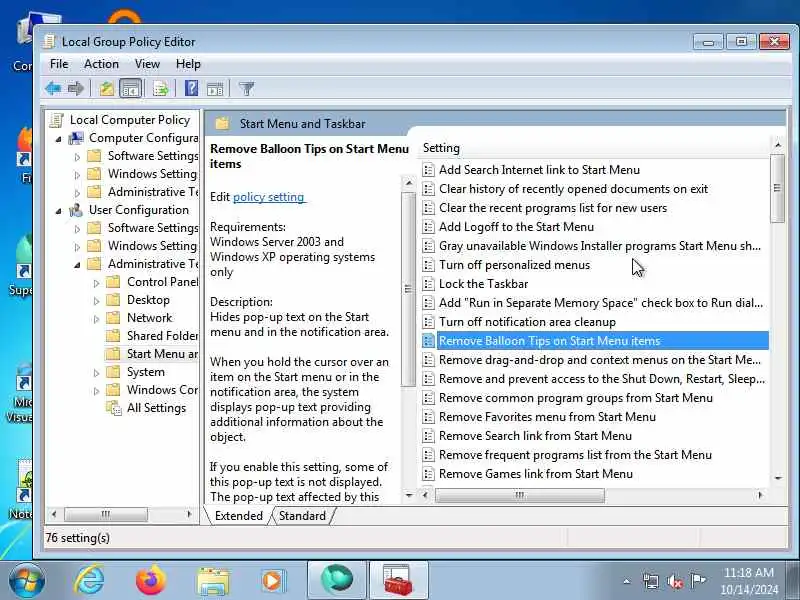The width and height of the screenshot is (800, 600).
Task: Select Shared Folders in the tree
Action: pos(162,336)
